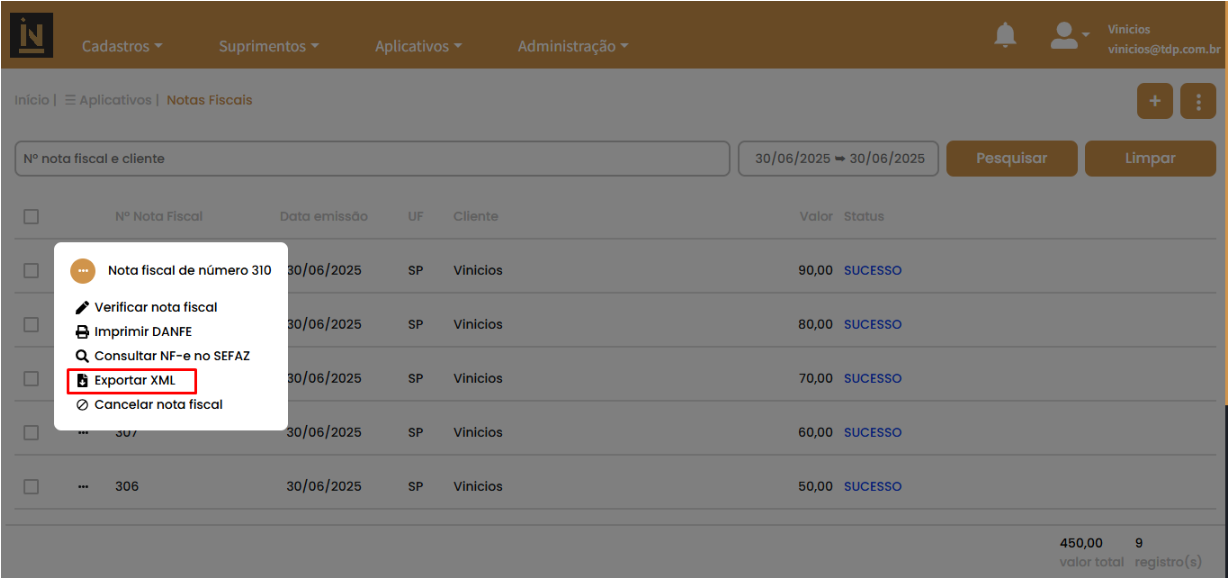This screenshot has height=578, width=1228.
Task: Open the date range picker field
Action: click(x=839, y=158)
